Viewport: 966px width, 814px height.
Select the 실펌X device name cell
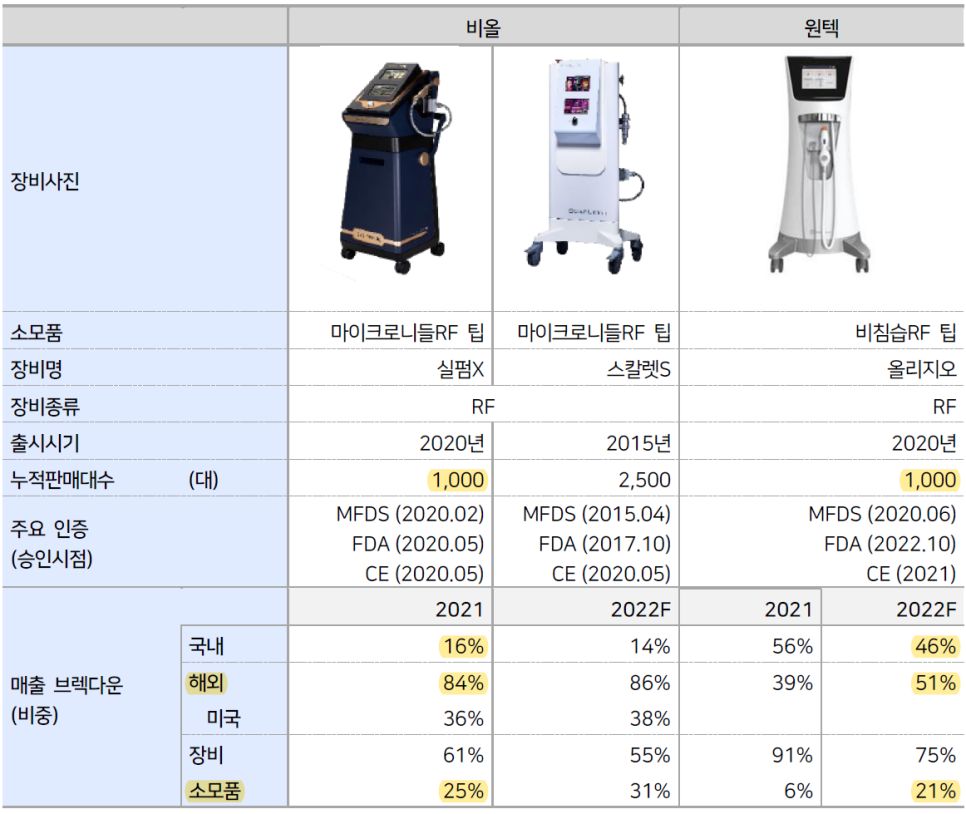[x=460, y=369]
